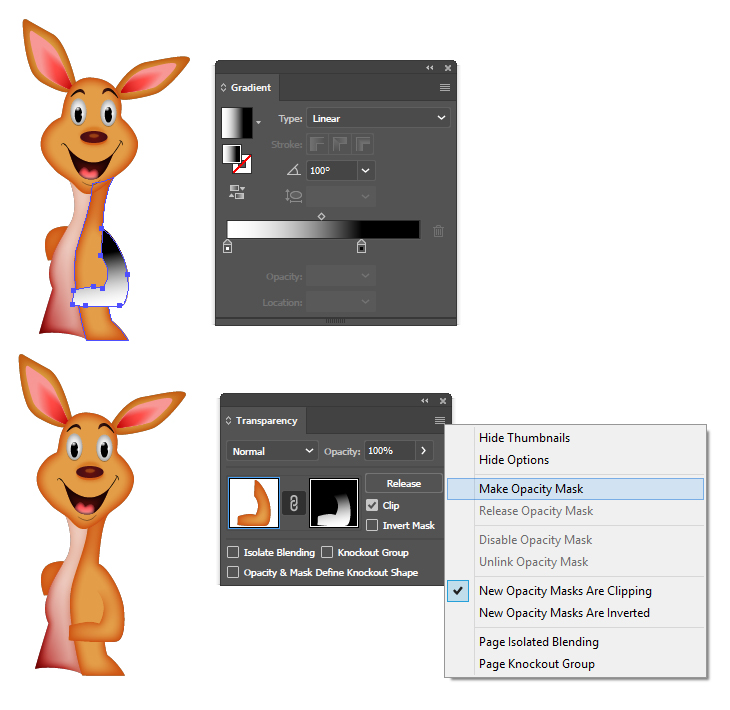Image resolution: width=730 pixels, height=710 pixels.
Task: Collapse the Transparency panel with double arrows
Action: pyautogui.click(x=425, y=401)
